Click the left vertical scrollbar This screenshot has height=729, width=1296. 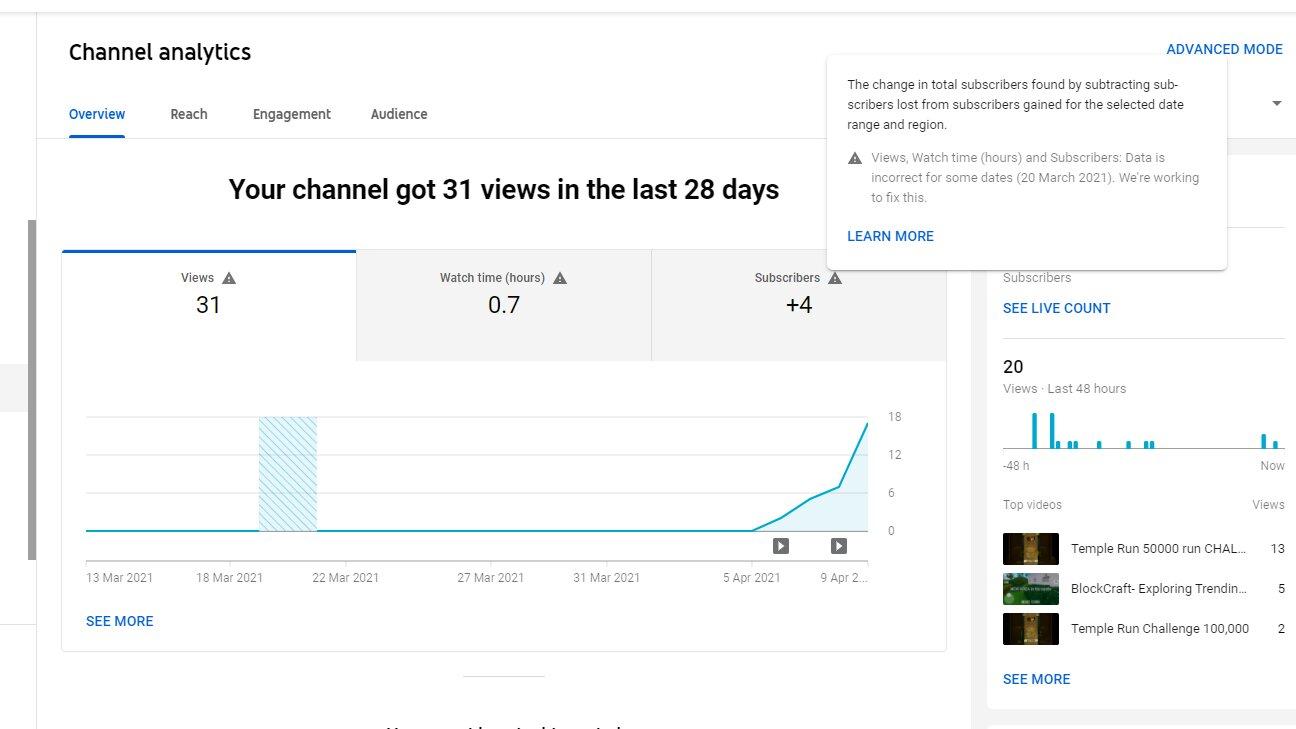point(32,390)
